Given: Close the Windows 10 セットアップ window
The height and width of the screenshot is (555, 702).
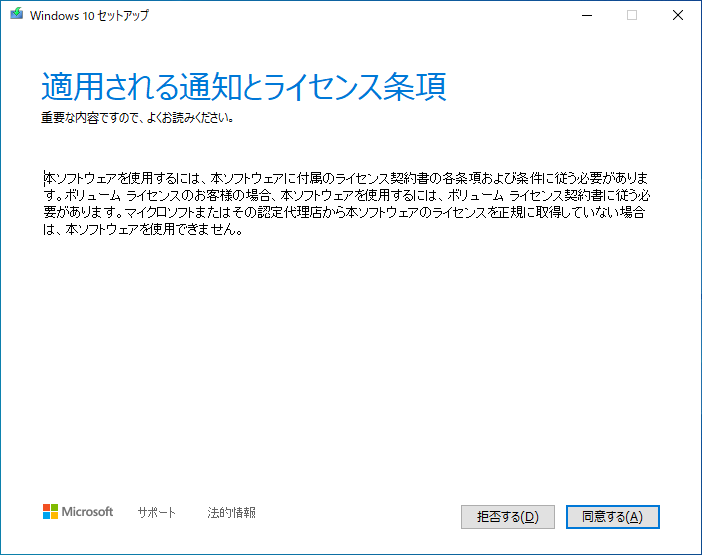Looking at the screenshot, I should pos(678,15).
